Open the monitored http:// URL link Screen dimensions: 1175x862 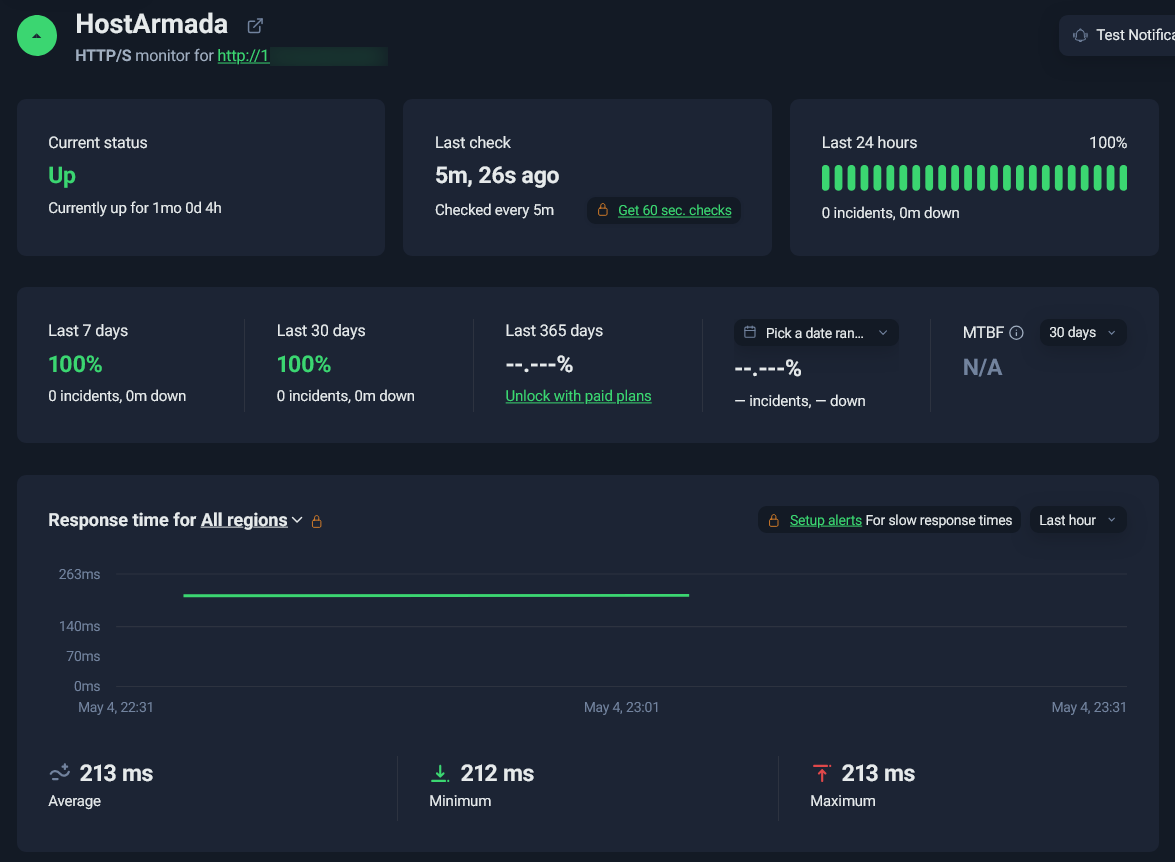click(x=243, y=55)
